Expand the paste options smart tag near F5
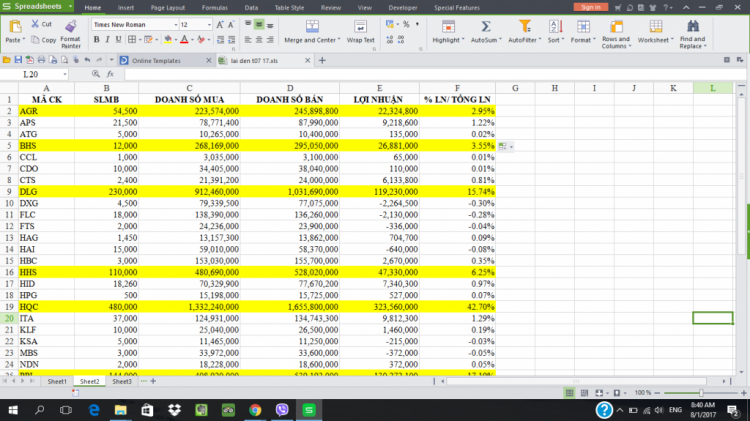 (506, 146)
